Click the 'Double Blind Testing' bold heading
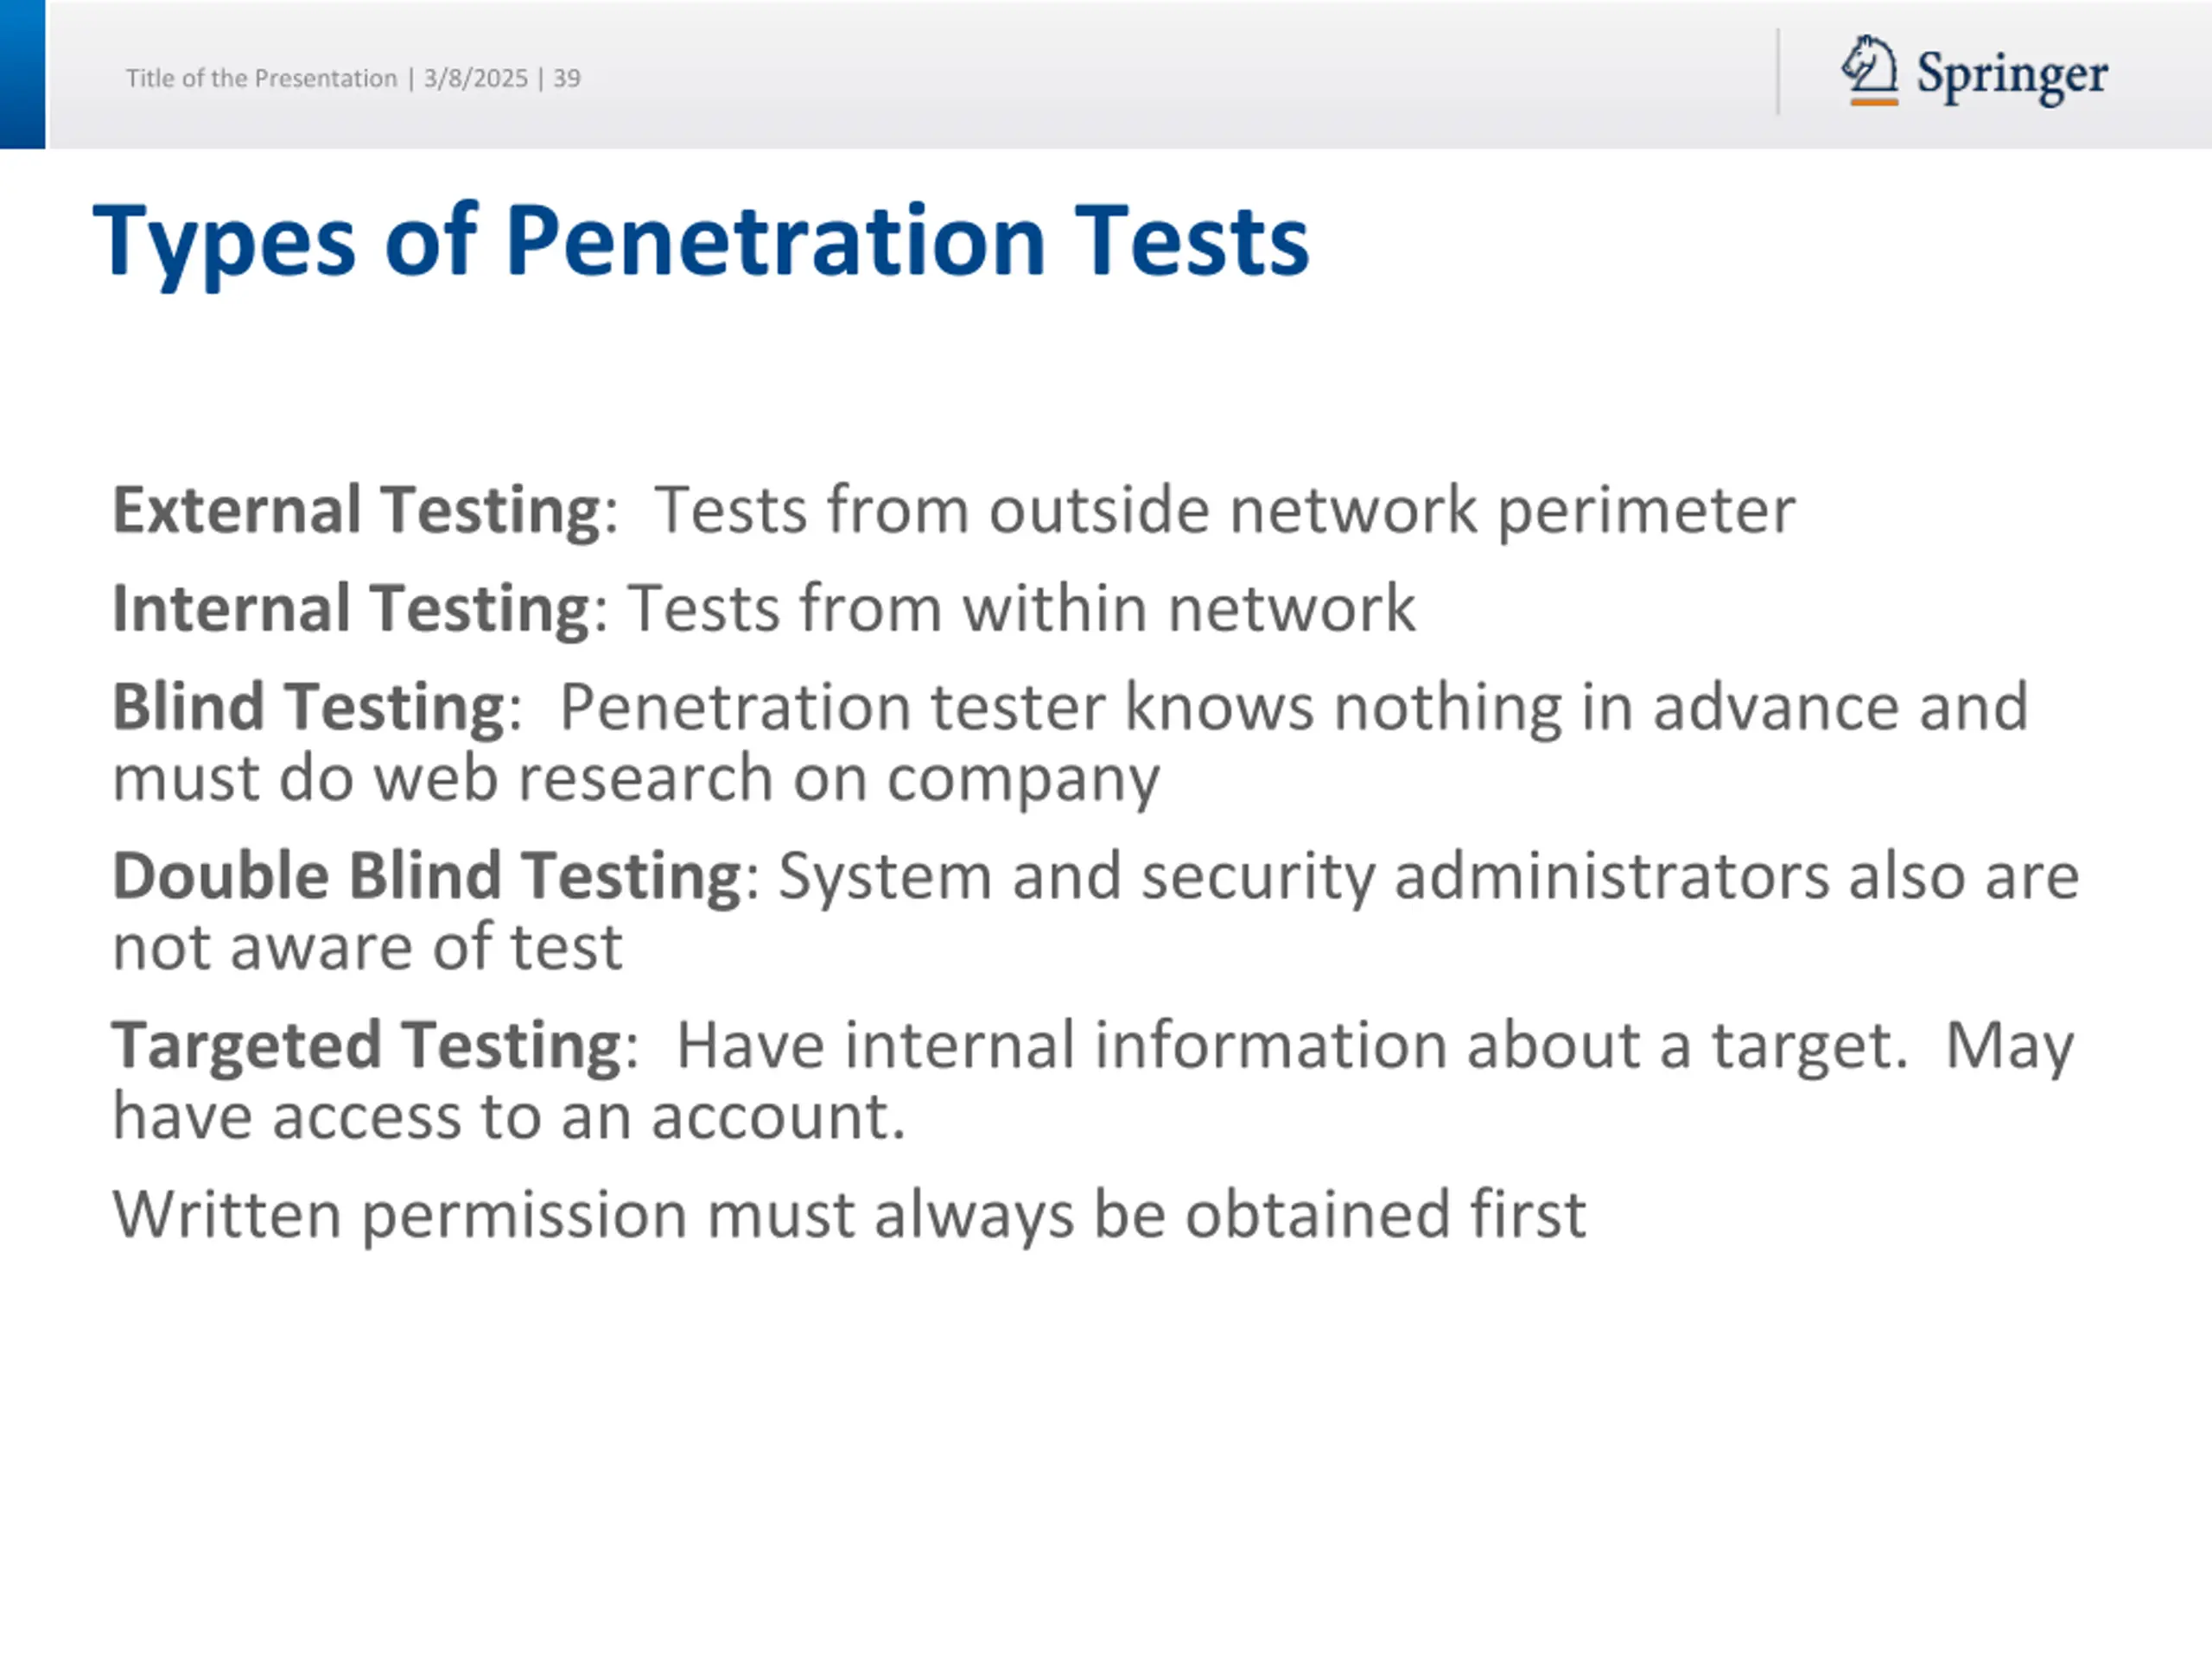The width and height of the screenshot is (2212, 1659). (x=427, y=877)
